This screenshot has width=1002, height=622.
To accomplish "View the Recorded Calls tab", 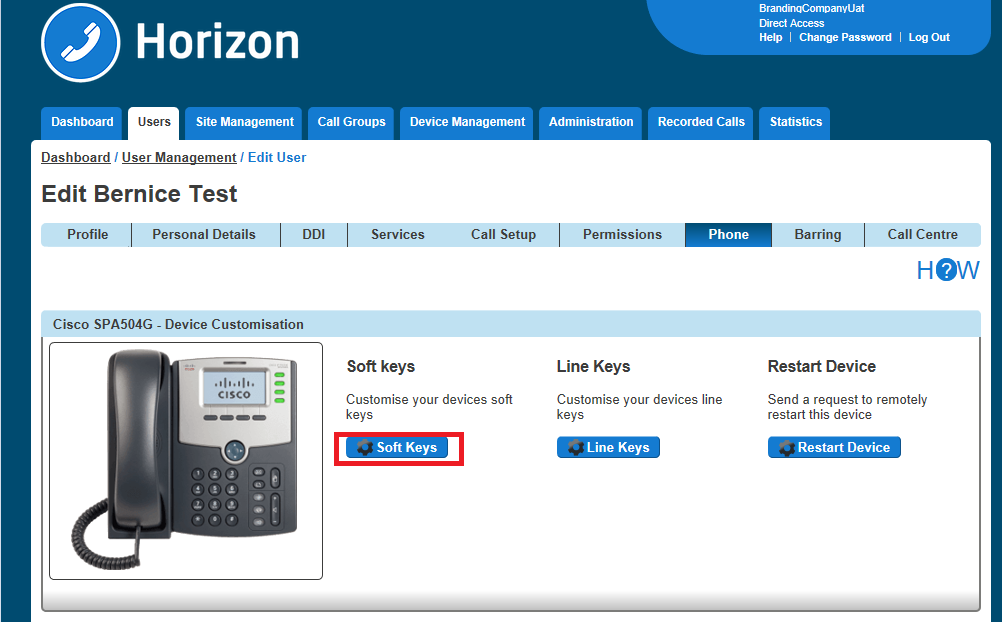I will coord(701,123).
